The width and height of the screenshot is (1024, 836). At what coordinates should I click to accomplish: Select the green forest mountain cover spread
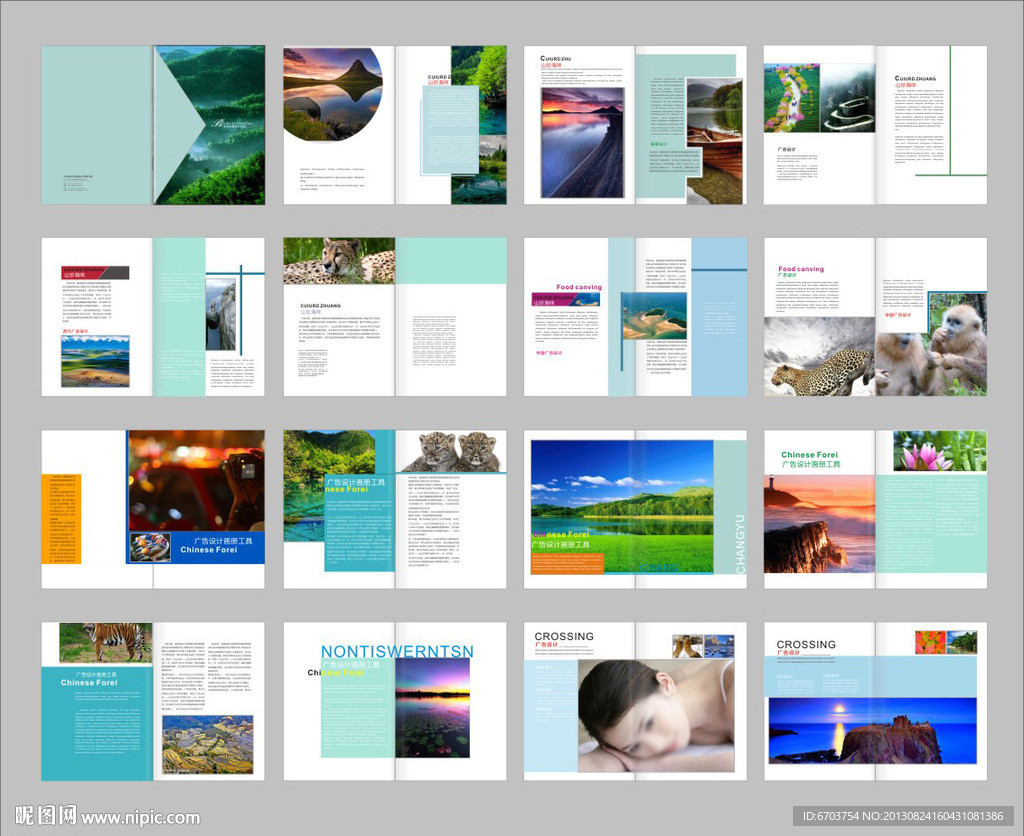pos(210,125)
